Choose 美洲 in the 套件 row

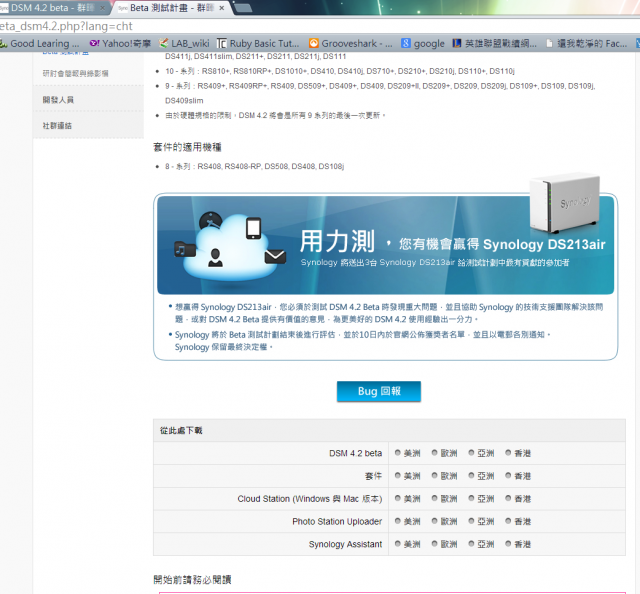coord(398,476)
